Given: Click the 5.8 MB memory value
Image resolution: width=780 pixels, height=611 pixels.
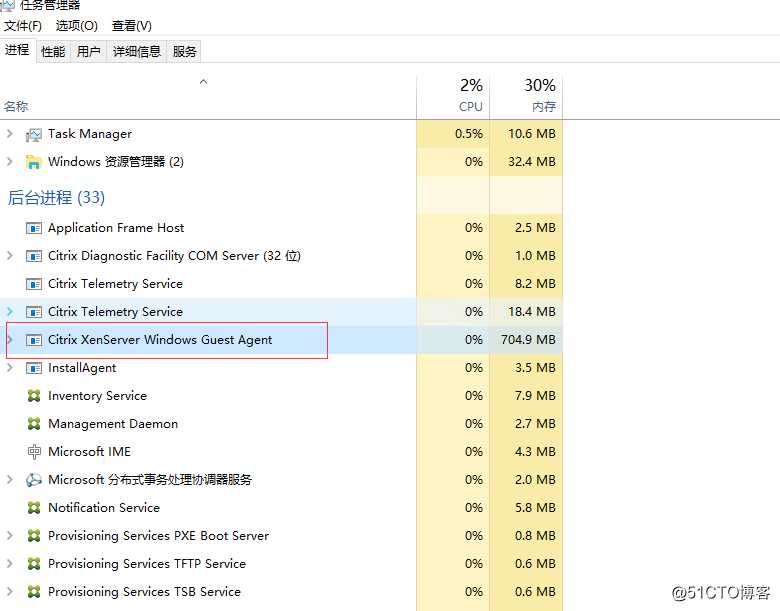Looking at the screenshot, I should pyautogui.click(x=535, y=508).
